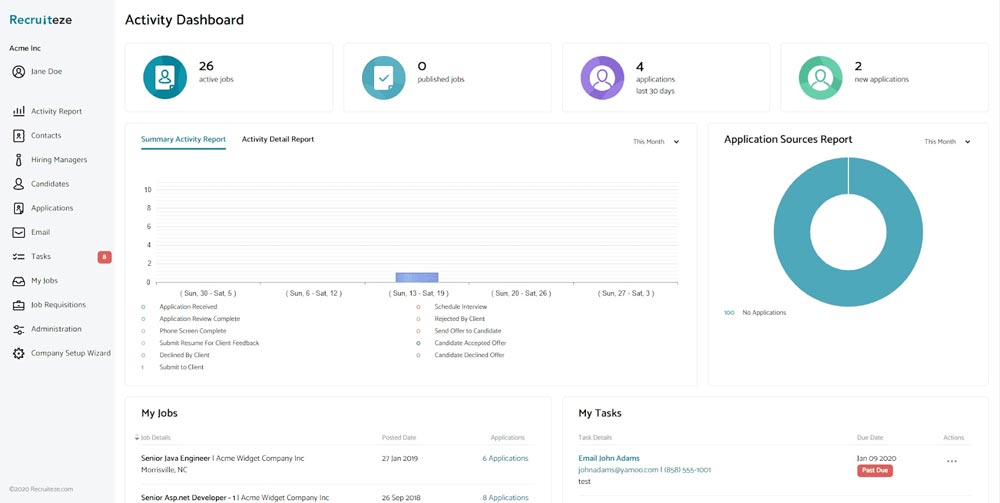Viewport: 1000px width, 503px height.
Task: Toggle the Application Received legend marker
Action: click(143, 307)
